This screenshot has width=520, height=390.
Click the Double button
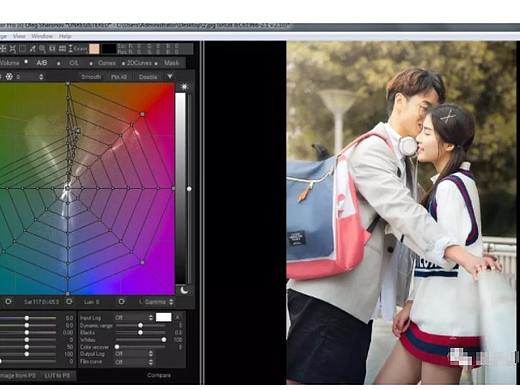coord(148,77)
